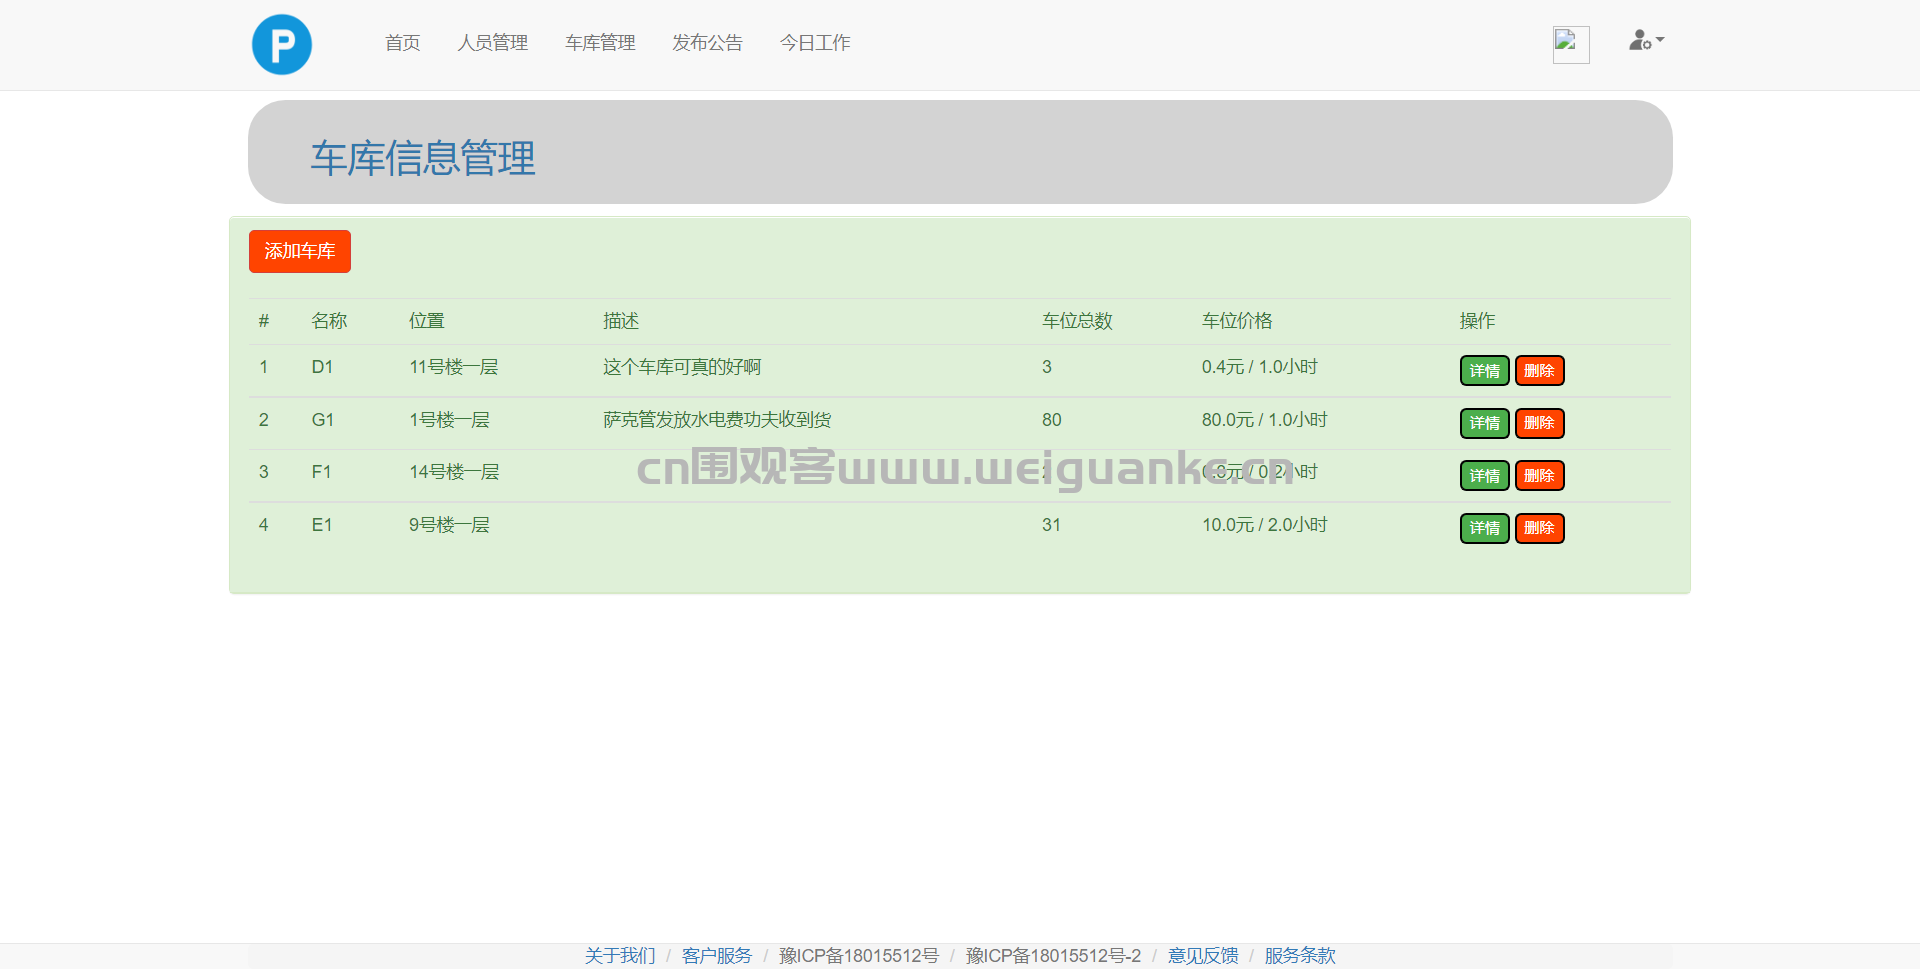Show 详情 for garage E1
Viewport: 1920px width, 969px height.
[x=1485, y=528]
